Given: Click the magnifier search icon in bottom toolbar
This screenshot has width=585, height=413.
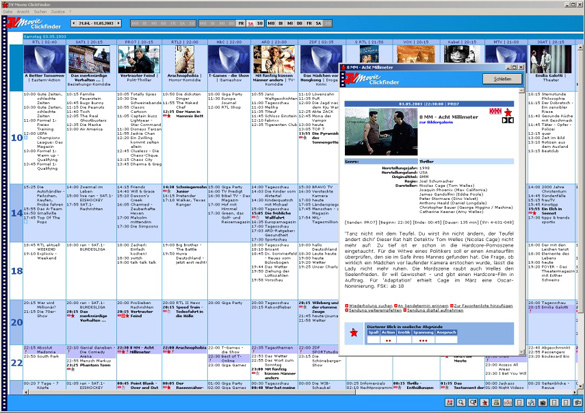Looking at the screenshot, I should [x=461, y=402].
